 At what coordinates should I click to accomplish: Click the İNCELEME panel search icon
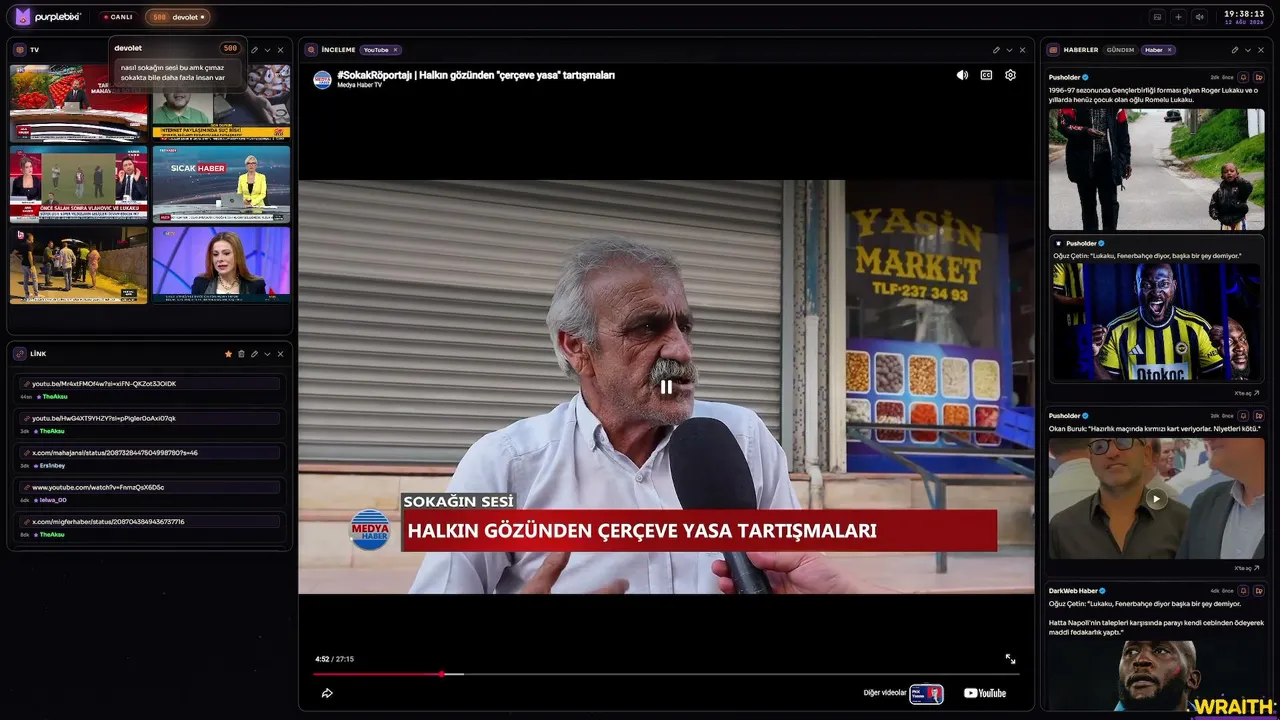click(x=311, y=50)
